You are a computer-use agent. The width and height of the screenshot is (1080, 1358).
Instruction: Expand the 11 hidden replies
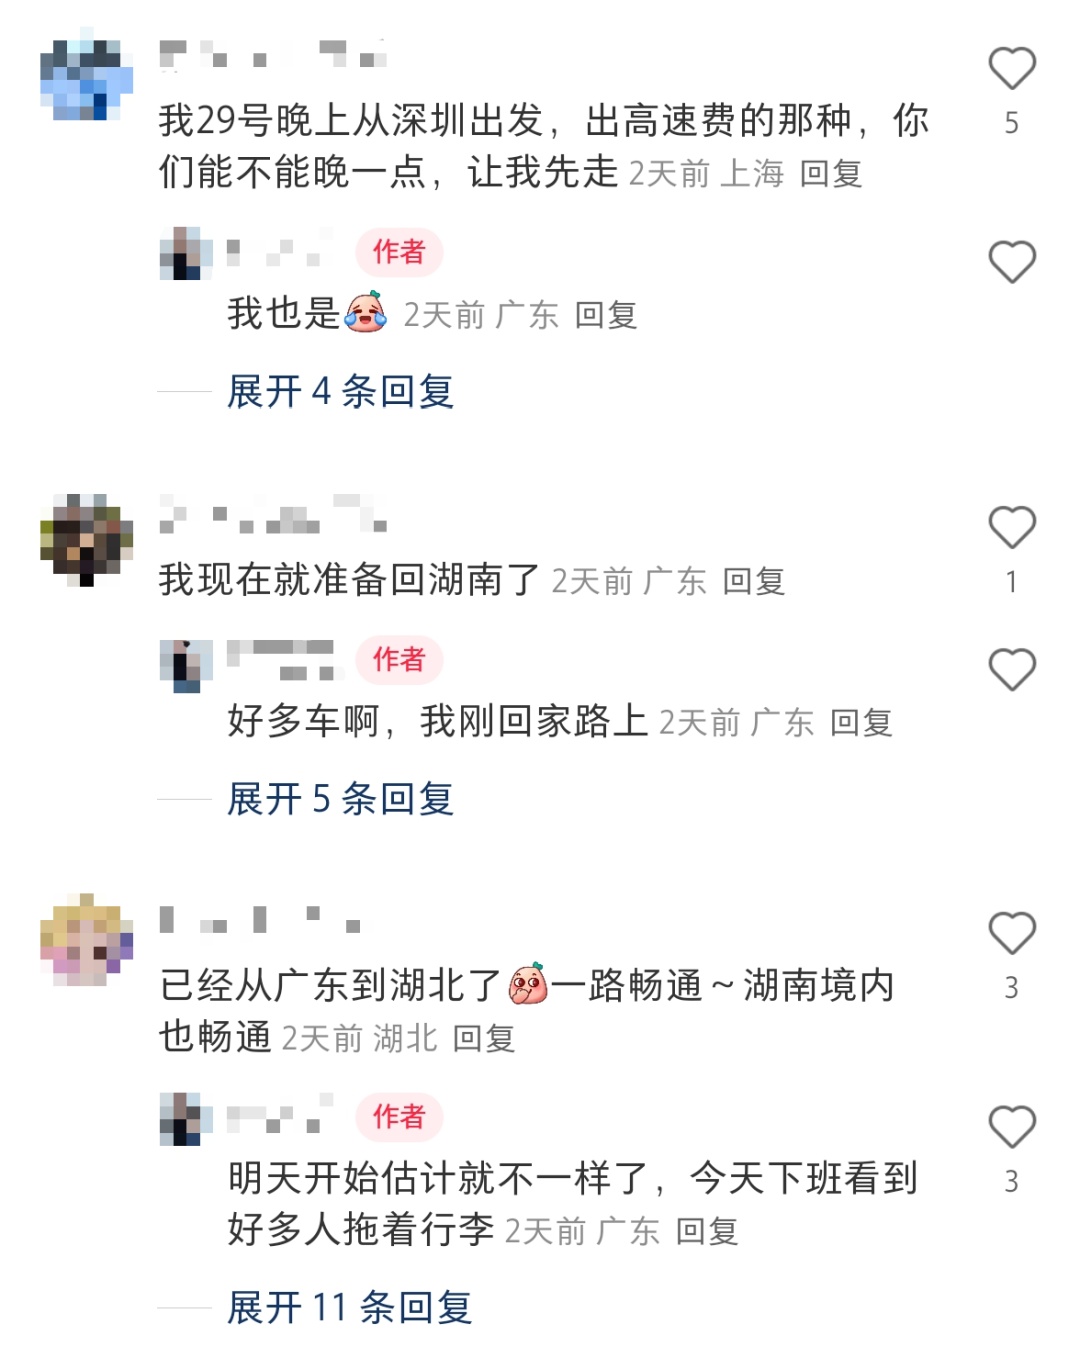click(x=350, y=1307)
